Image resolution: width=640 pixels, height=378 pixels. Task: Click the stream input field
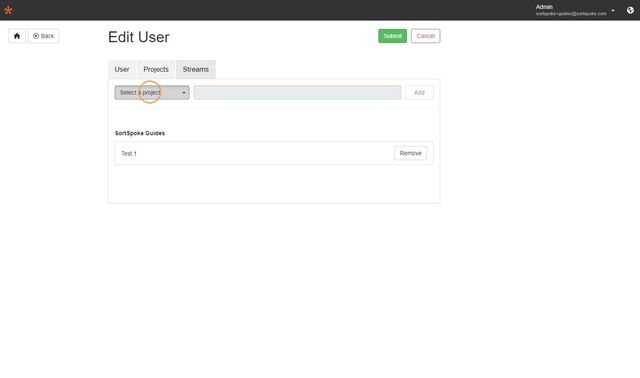(x=297, y=93)
